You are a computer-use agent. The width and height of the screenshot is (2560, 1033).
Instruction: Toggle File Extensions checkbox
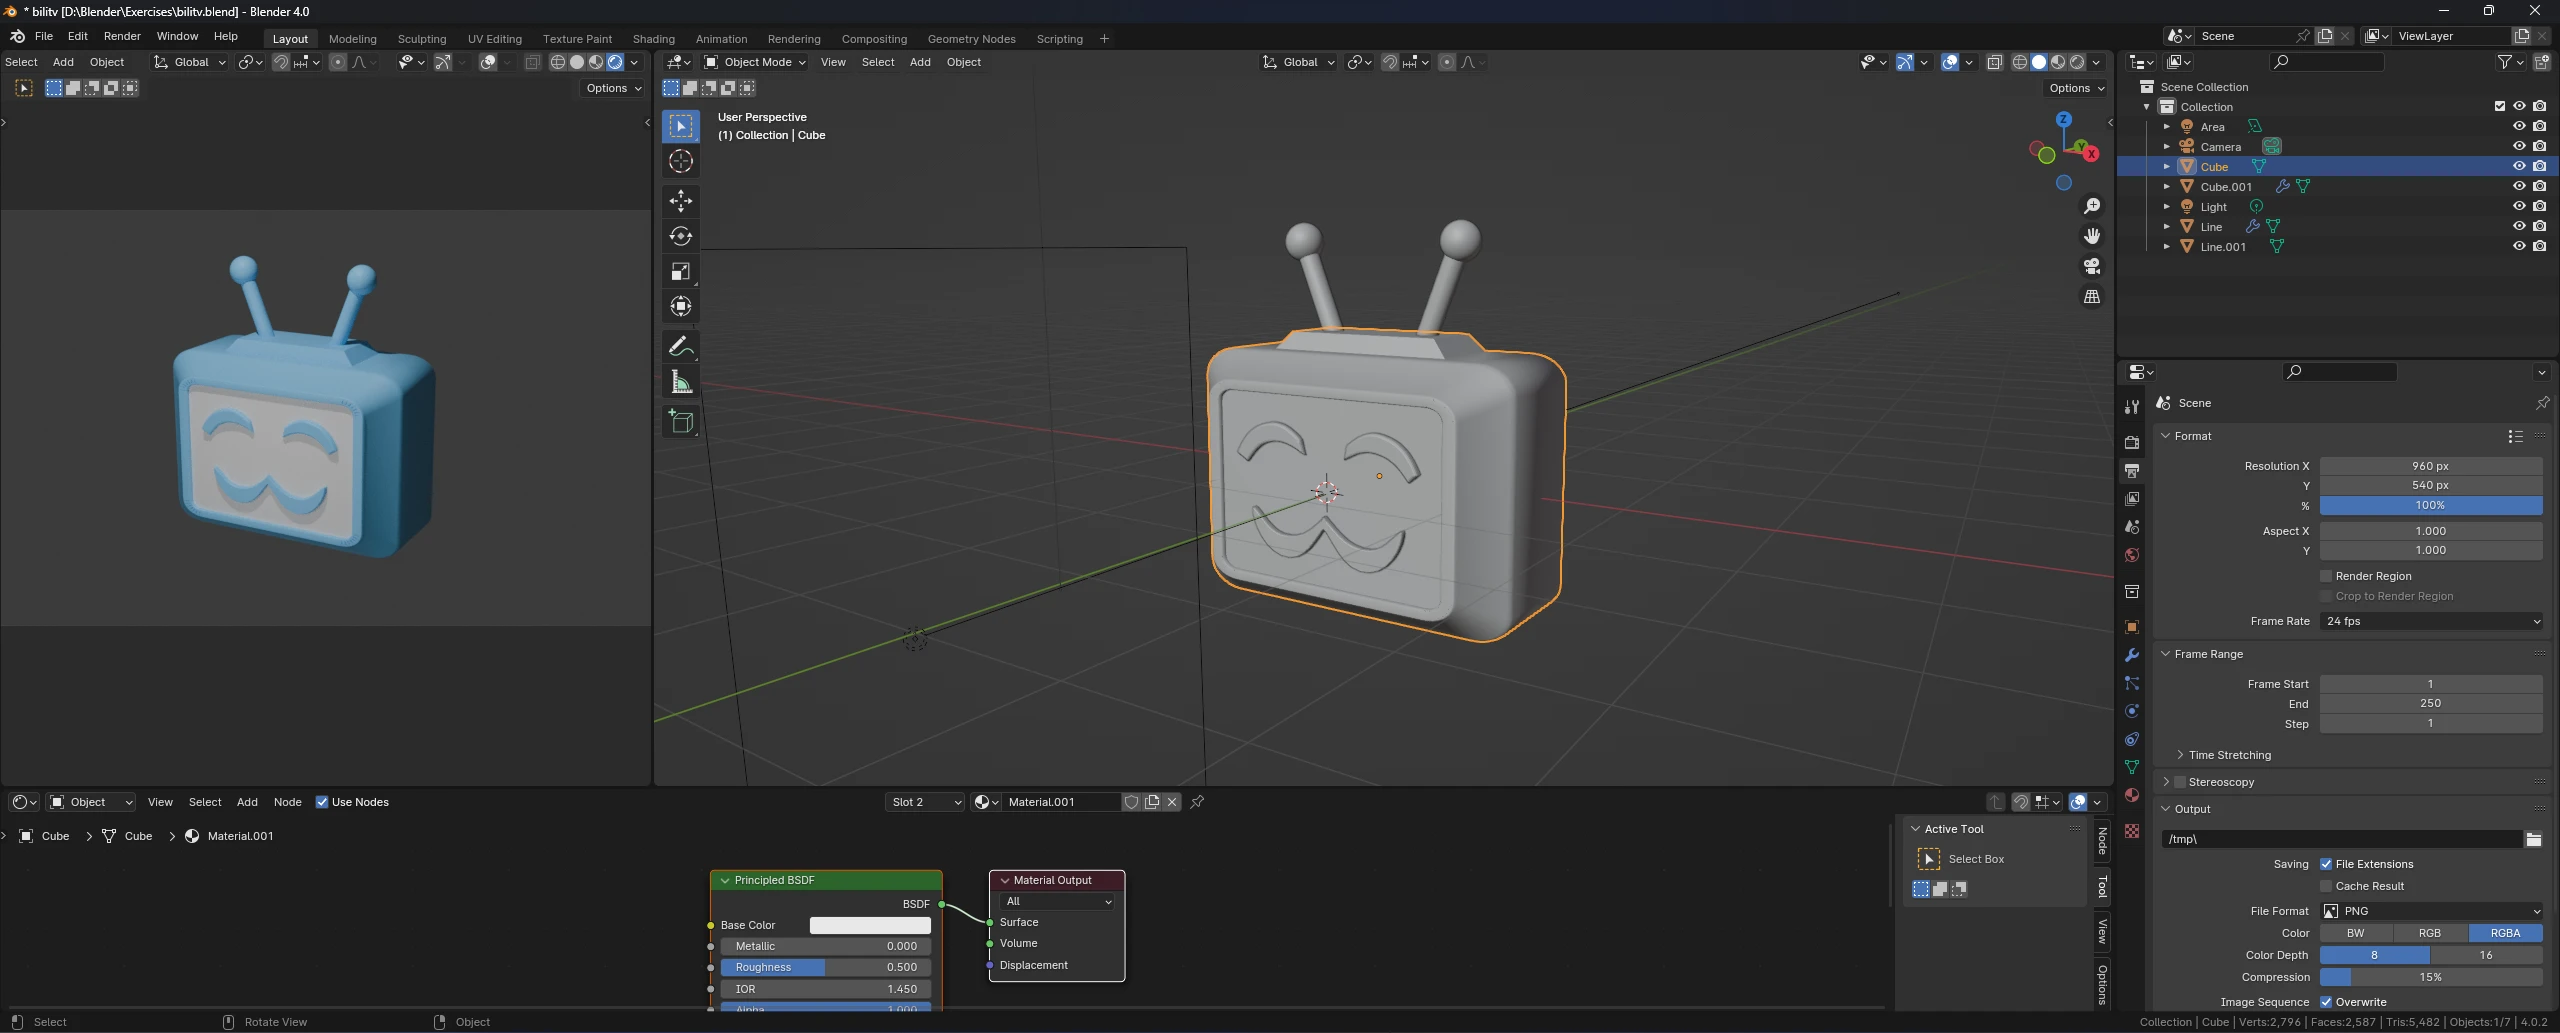coord(2326,864)
